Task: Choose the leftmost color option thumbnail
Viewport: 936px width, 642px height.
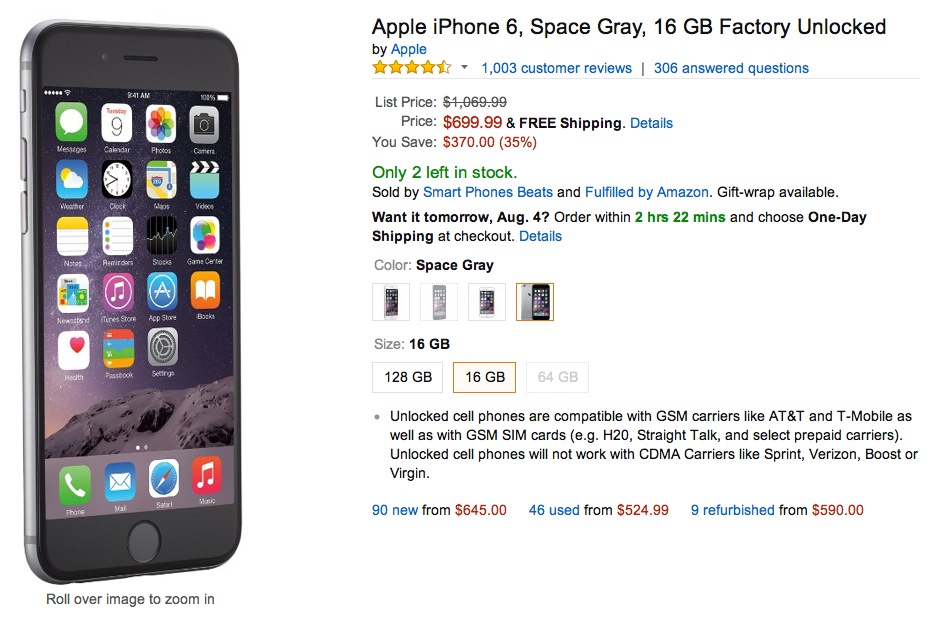Action: point(391,301)
